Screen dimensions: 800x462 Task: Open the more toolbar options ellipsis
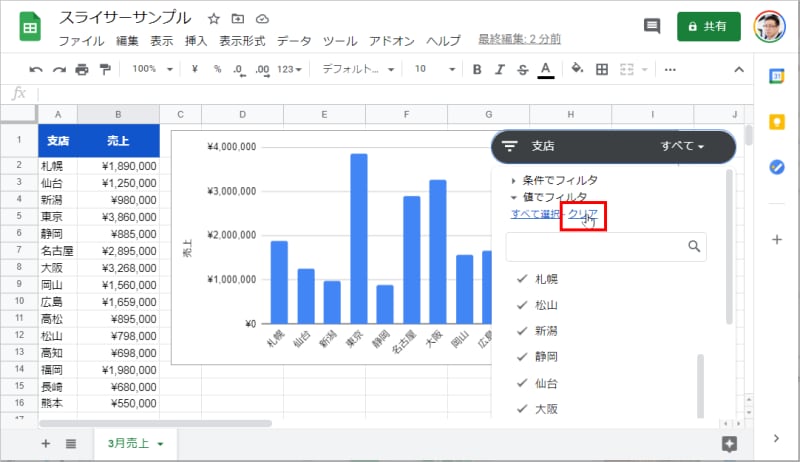[670, 69]
